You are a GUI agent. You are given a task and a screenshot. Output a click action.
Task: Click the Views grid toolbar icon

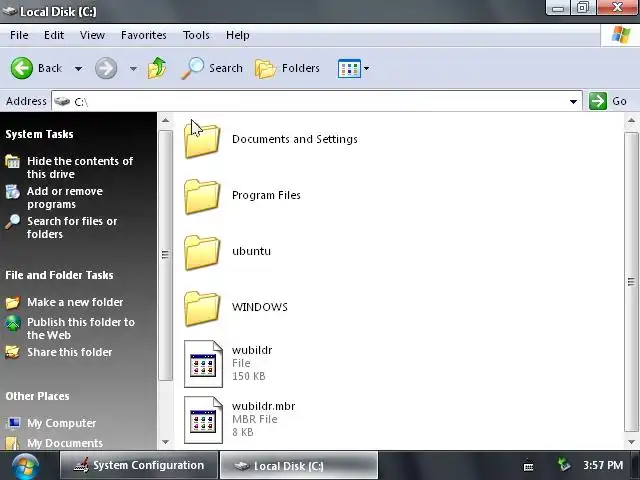349,68
